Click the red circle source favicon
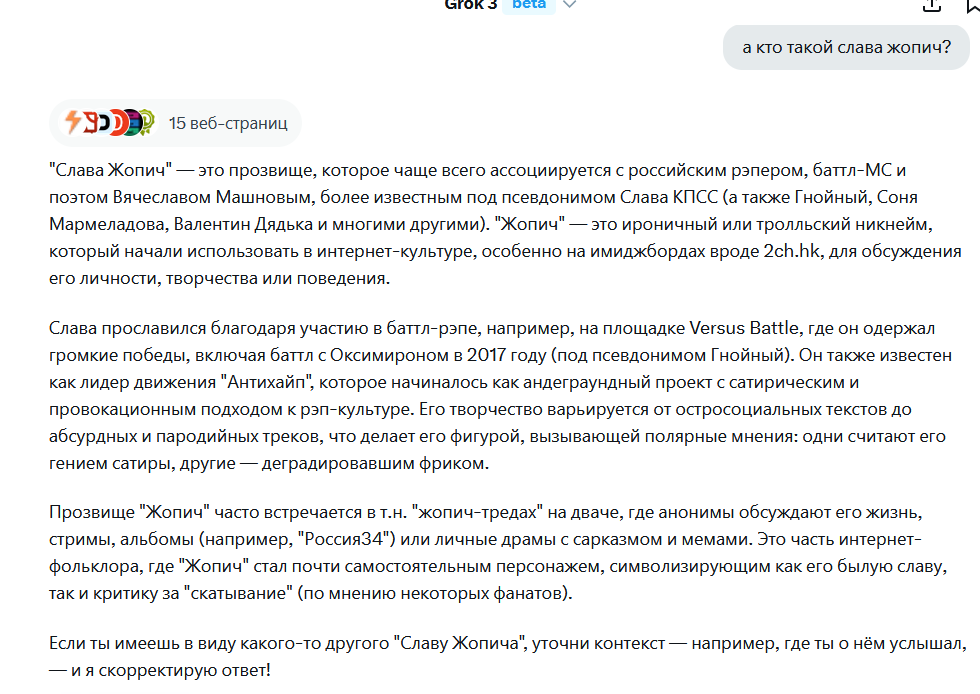 pos(119,122)
